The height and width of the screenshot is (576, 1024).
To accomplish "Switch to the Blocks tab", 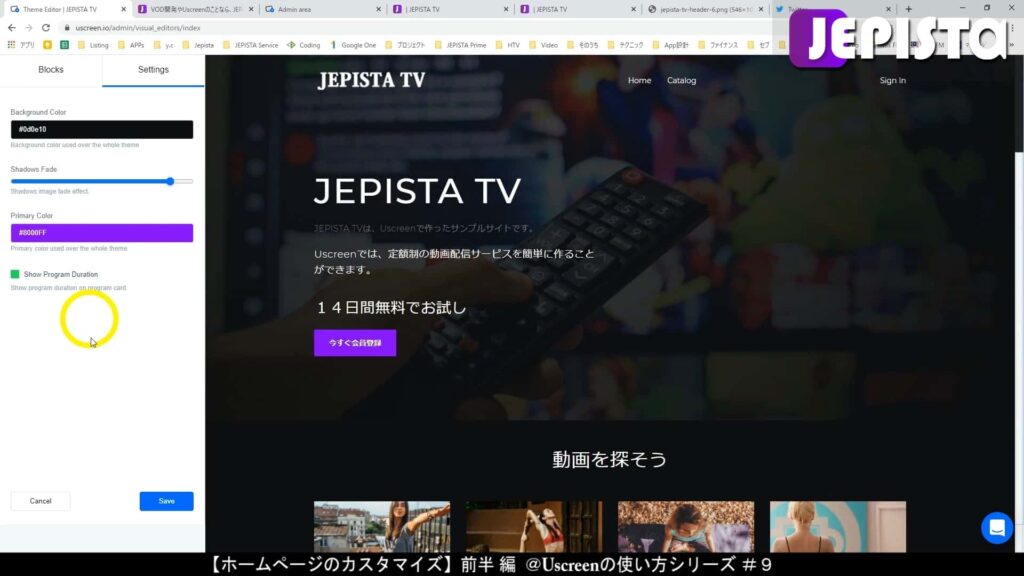I will click(x=51, y=70).
